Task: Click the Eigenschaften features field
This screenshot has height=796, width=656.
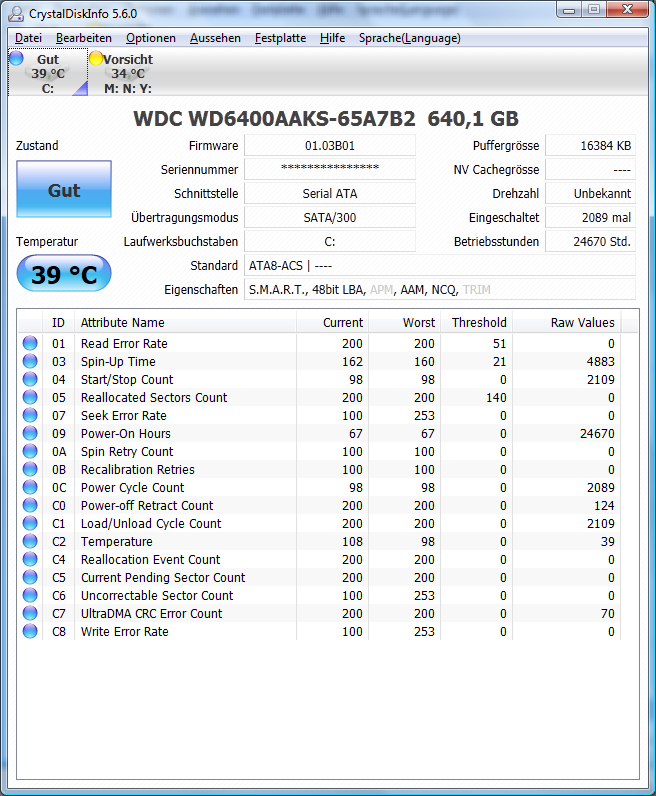Action: 440,289
